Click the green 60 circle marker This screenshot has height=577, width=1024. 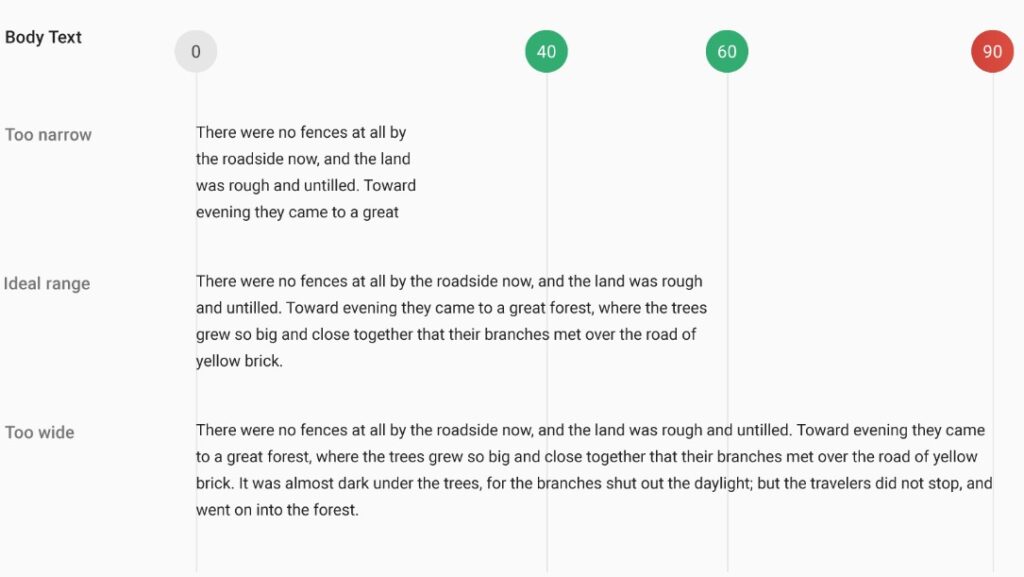727,52
